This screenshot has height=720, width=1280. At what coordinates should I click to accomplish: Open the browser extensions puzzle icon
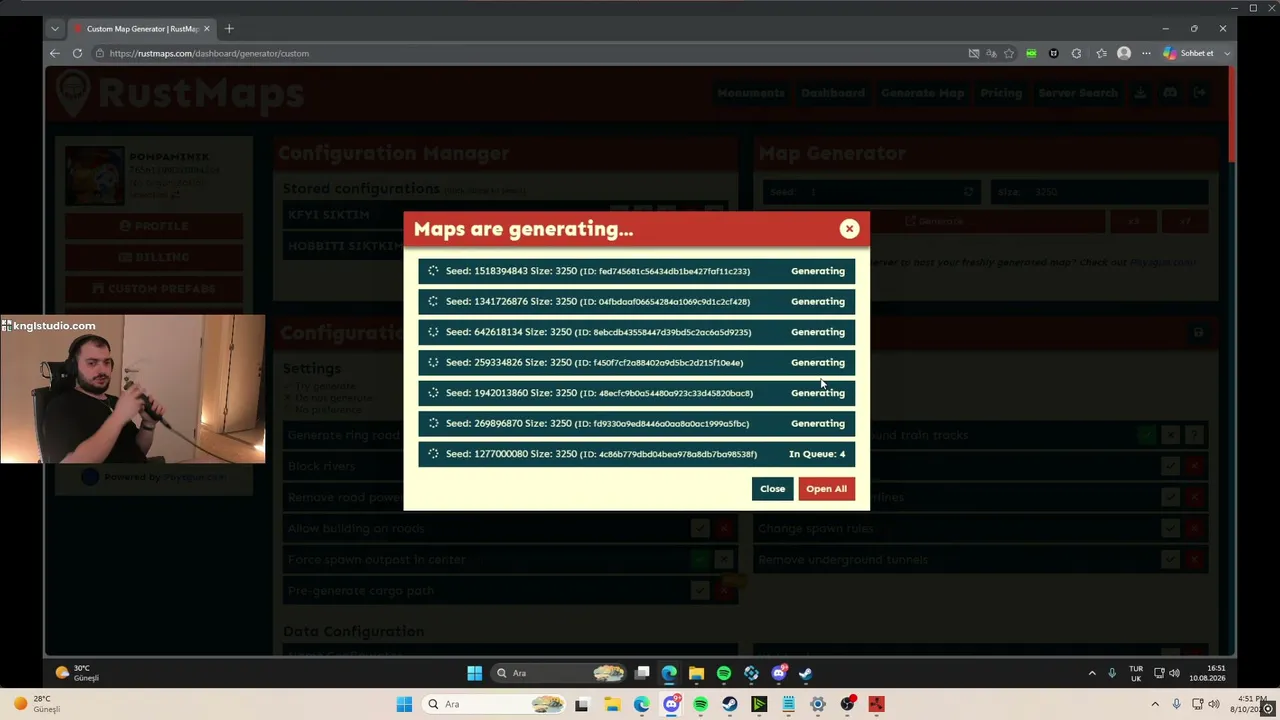1076,53
